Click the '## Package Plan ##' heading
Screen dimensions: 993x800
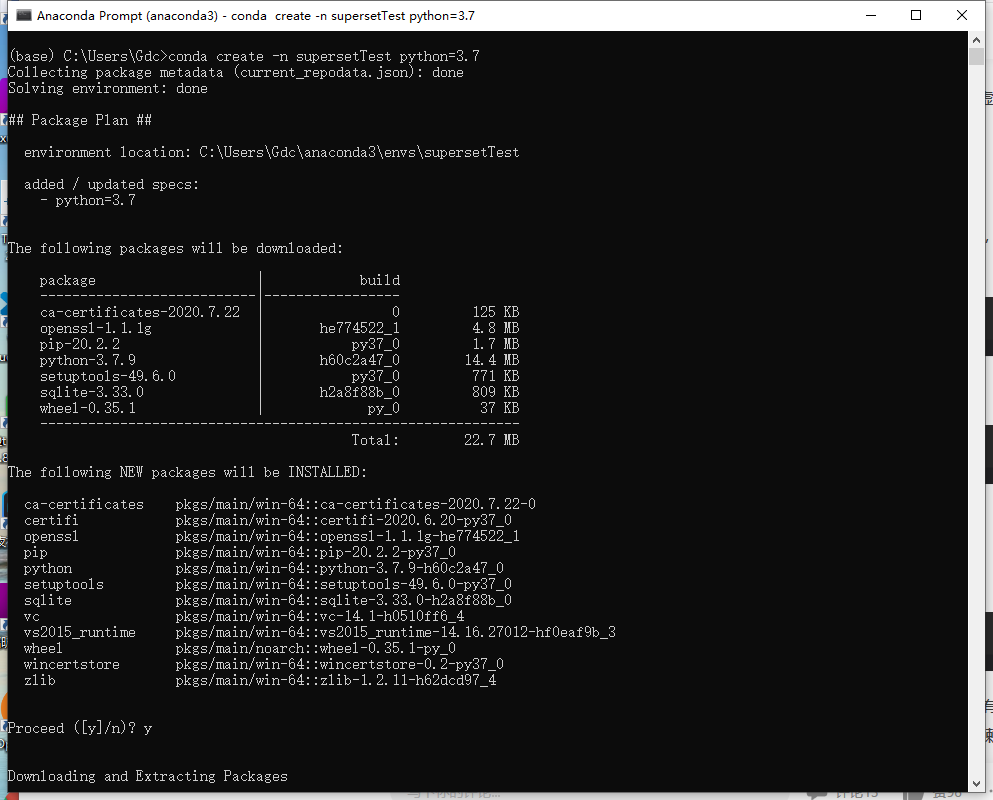(80, 120)
